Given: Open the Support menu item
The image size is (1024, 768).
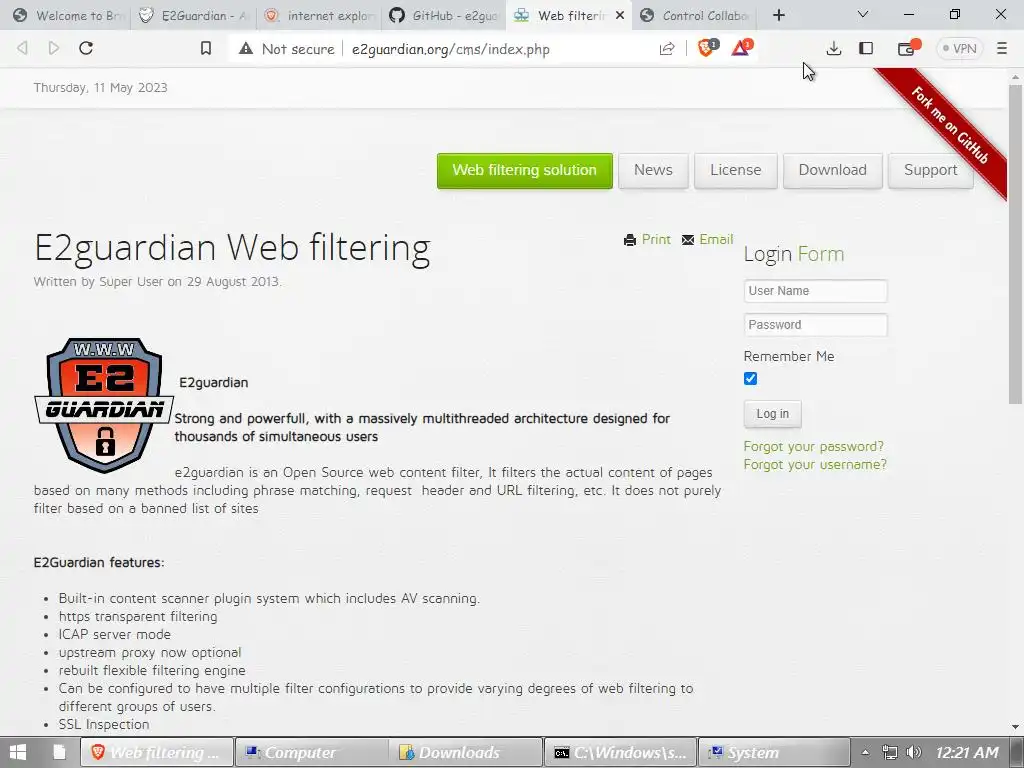Looking at the screenshot, I should tap(931, 170).
